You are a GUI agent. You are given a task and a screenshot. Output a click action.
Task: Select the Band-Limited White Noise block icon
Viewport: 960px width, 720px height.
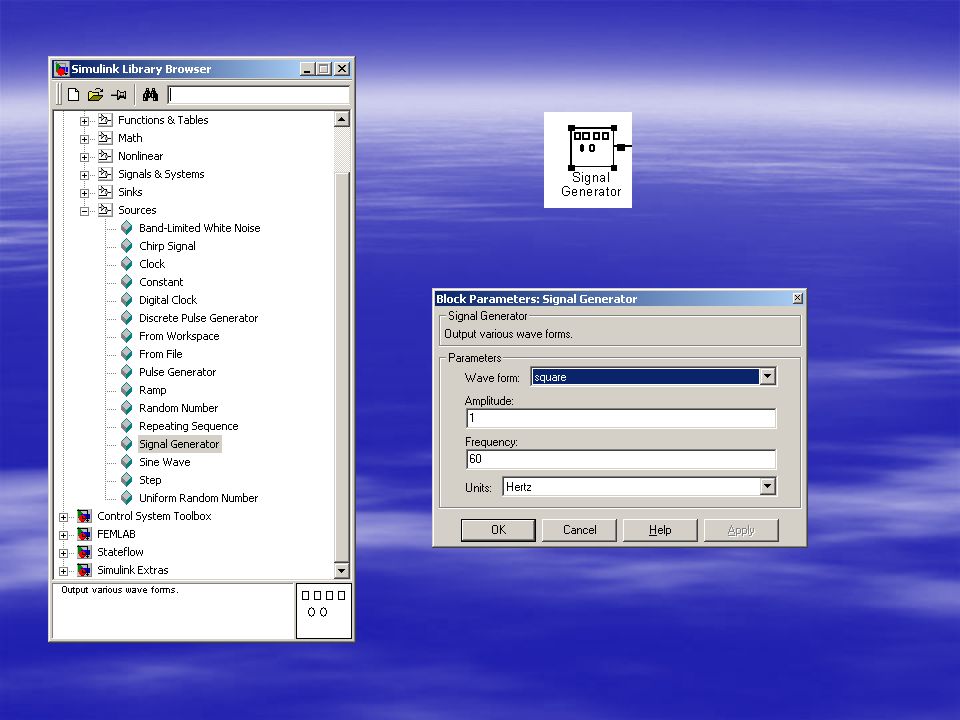[x=127, y=228]
